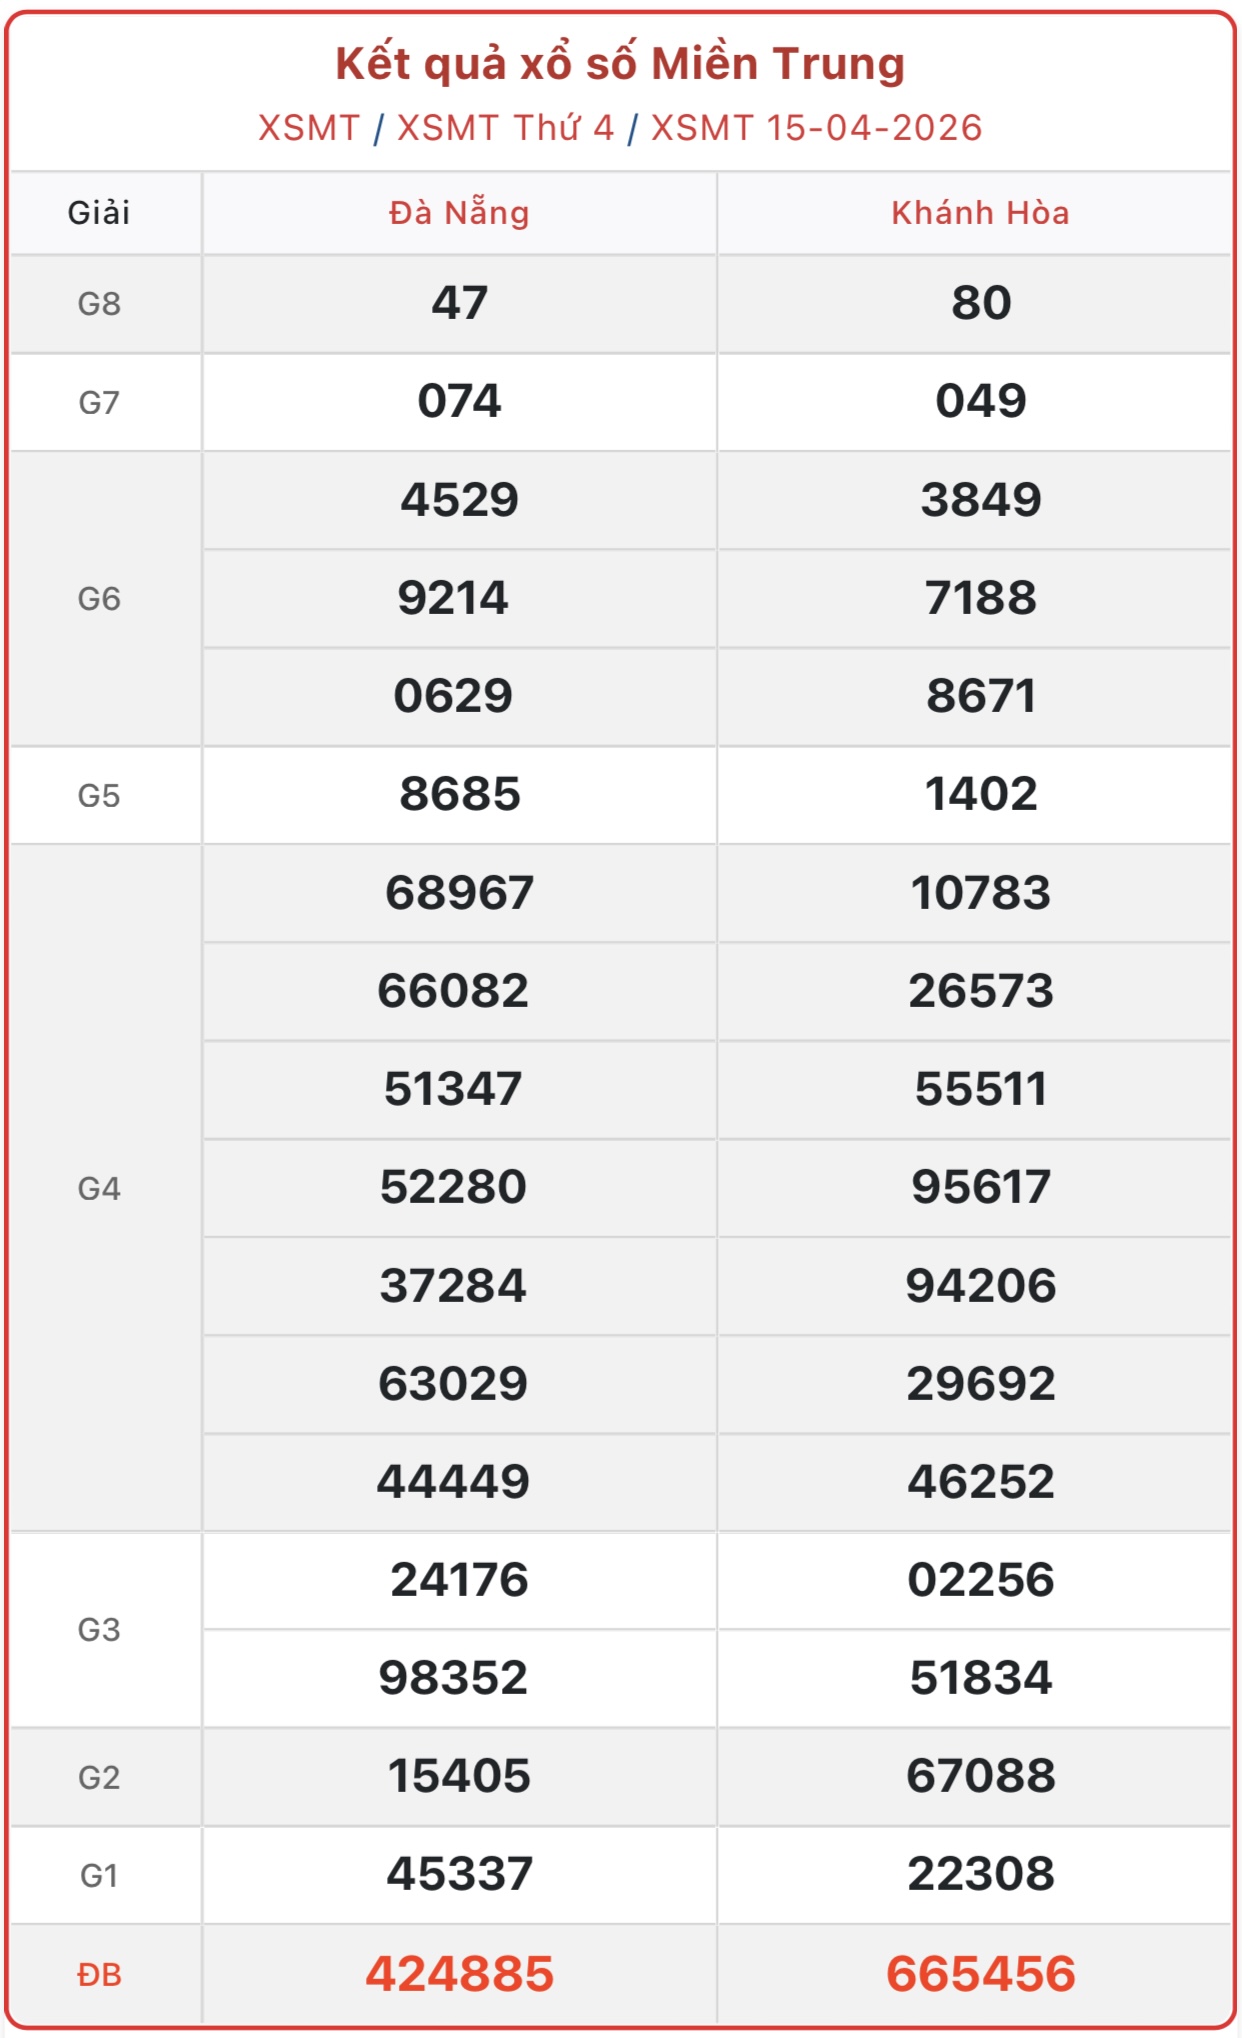The image size is (1242, 2038).
Task: Open the Đà Nẵng province link
Action: point(459,213)
